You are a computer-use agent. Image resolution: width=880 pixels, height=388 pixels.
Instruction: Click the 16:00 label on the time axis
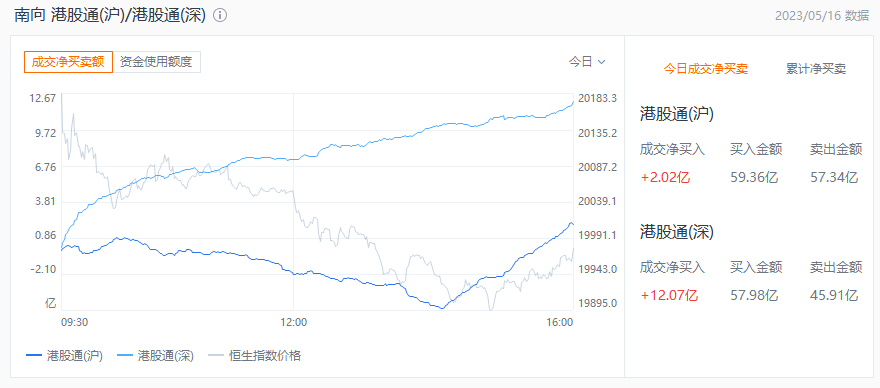click(560, 322)
